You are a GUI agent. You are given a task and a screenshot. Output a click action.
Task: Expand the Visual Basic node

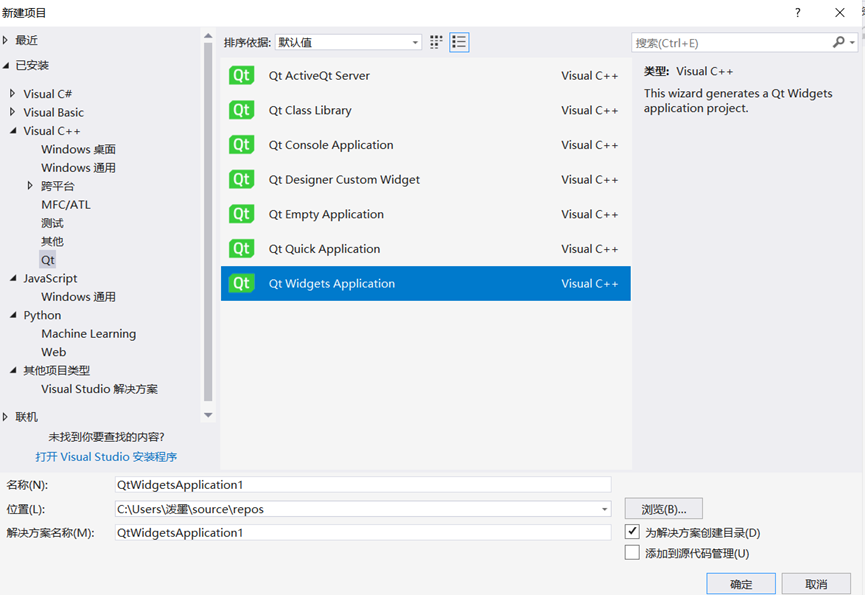[x=13, y=112]
